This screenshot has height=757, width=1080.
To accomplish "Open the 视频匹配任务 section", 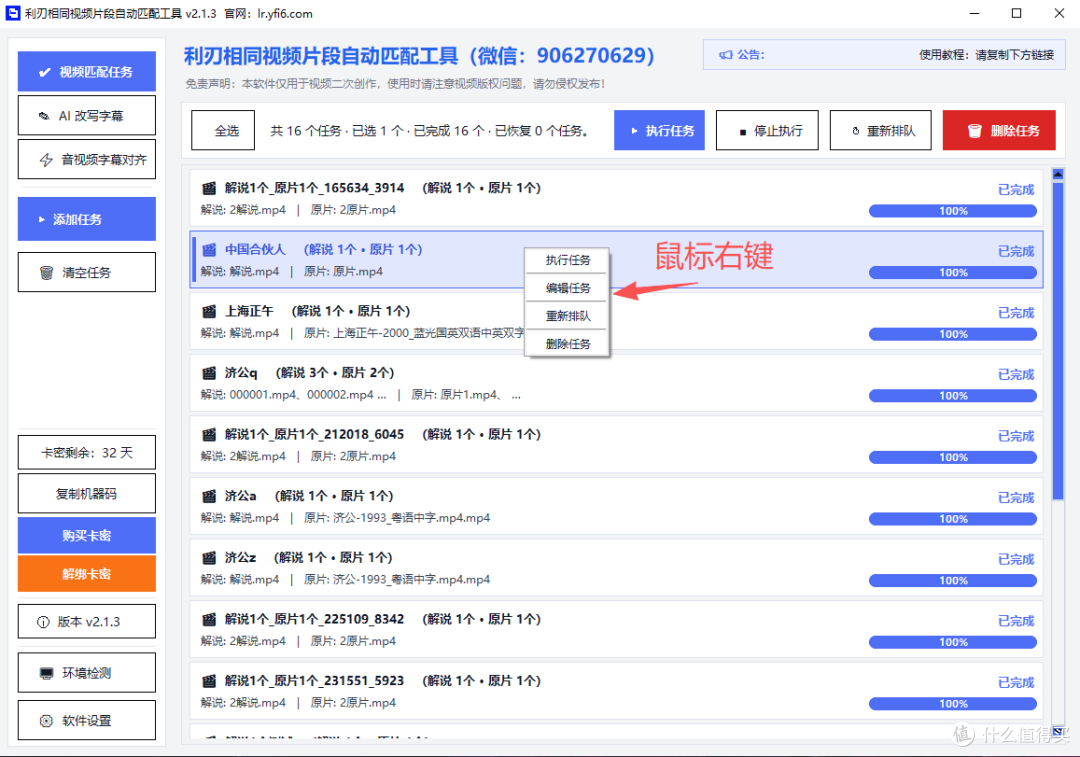I will [x=87, y=72].
